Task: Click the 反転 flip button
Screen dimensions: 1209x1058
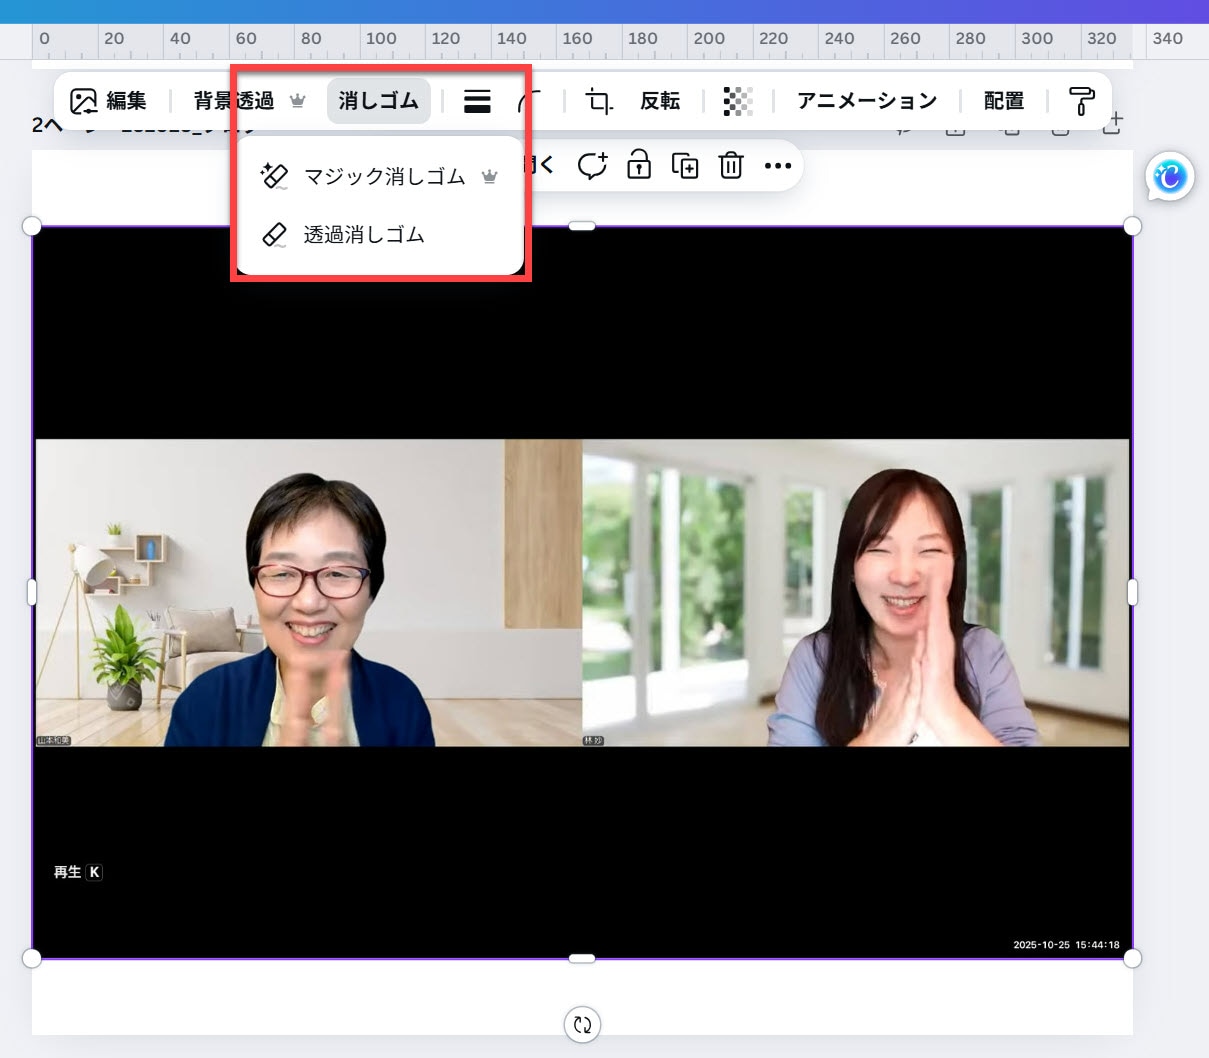Action: coord(660,101)
